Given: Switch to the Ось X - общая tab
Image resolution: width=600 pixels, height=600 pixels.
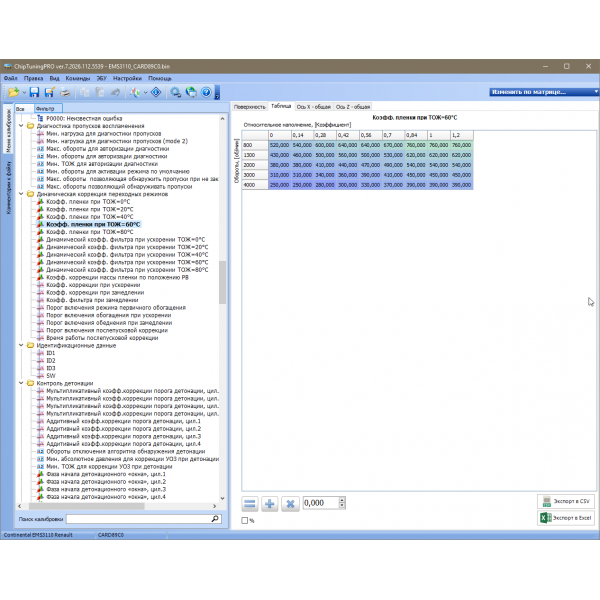Looking at the screenshot, I should click(x=314, y=106).
